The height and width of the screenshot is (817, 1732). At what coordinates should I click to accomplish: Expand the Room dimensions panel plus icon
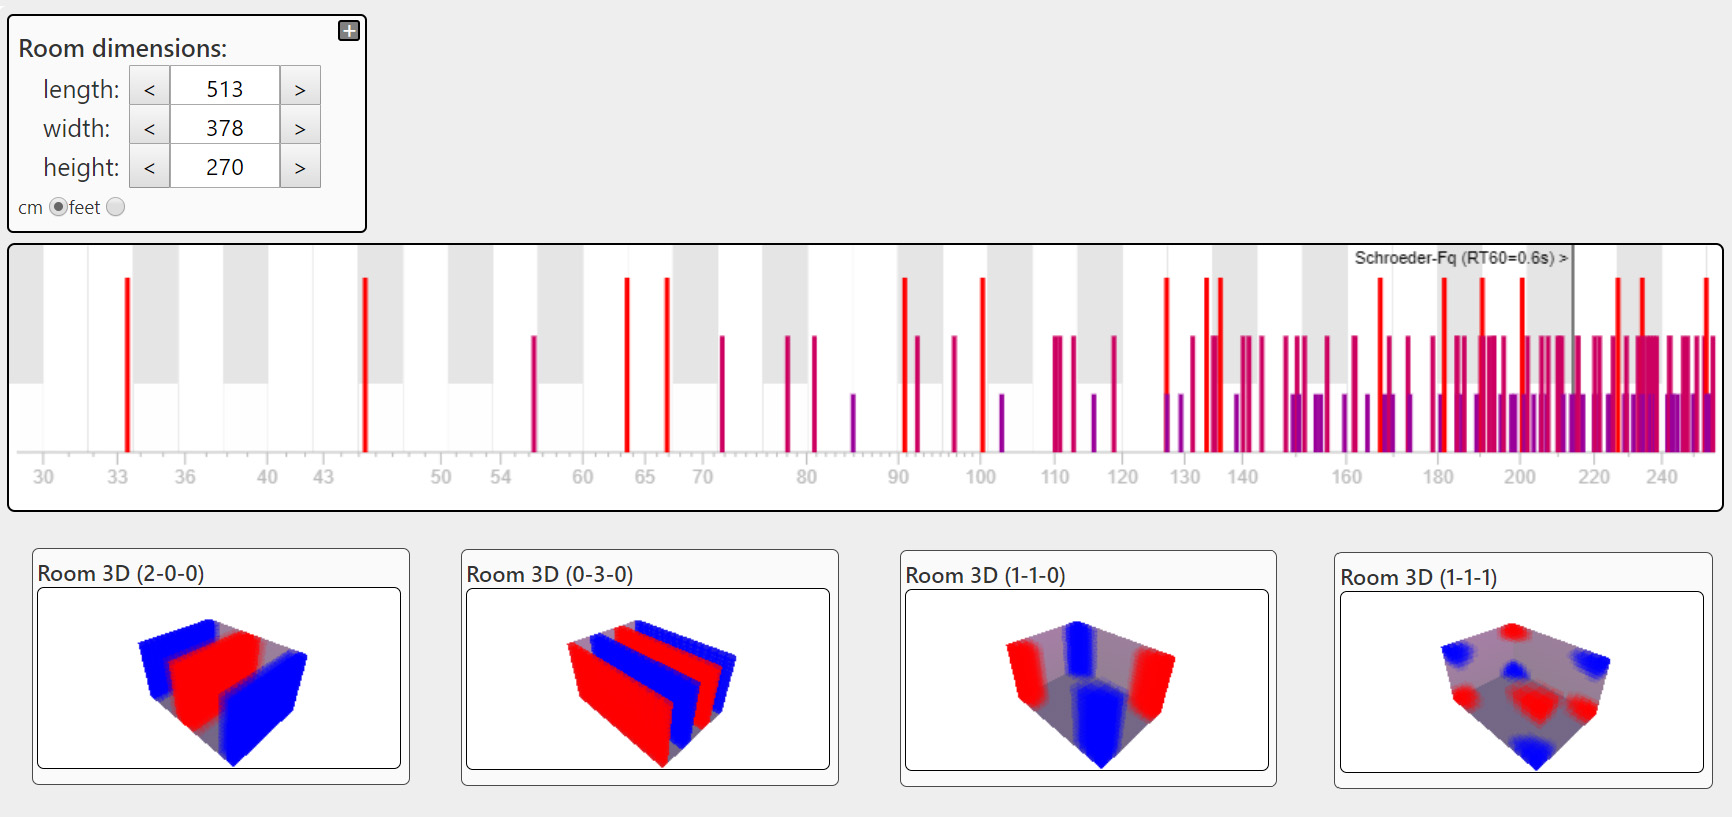349,31
